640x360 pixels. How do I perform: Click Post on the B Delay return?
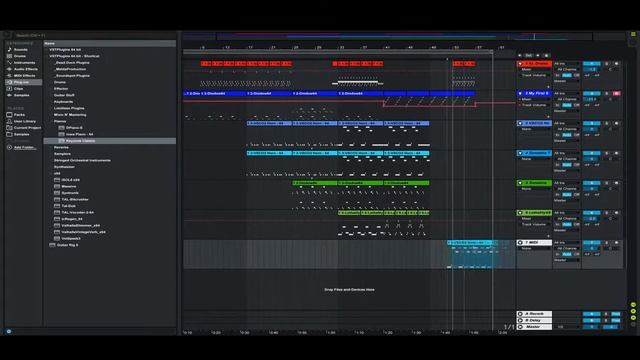tap(616, 320)
